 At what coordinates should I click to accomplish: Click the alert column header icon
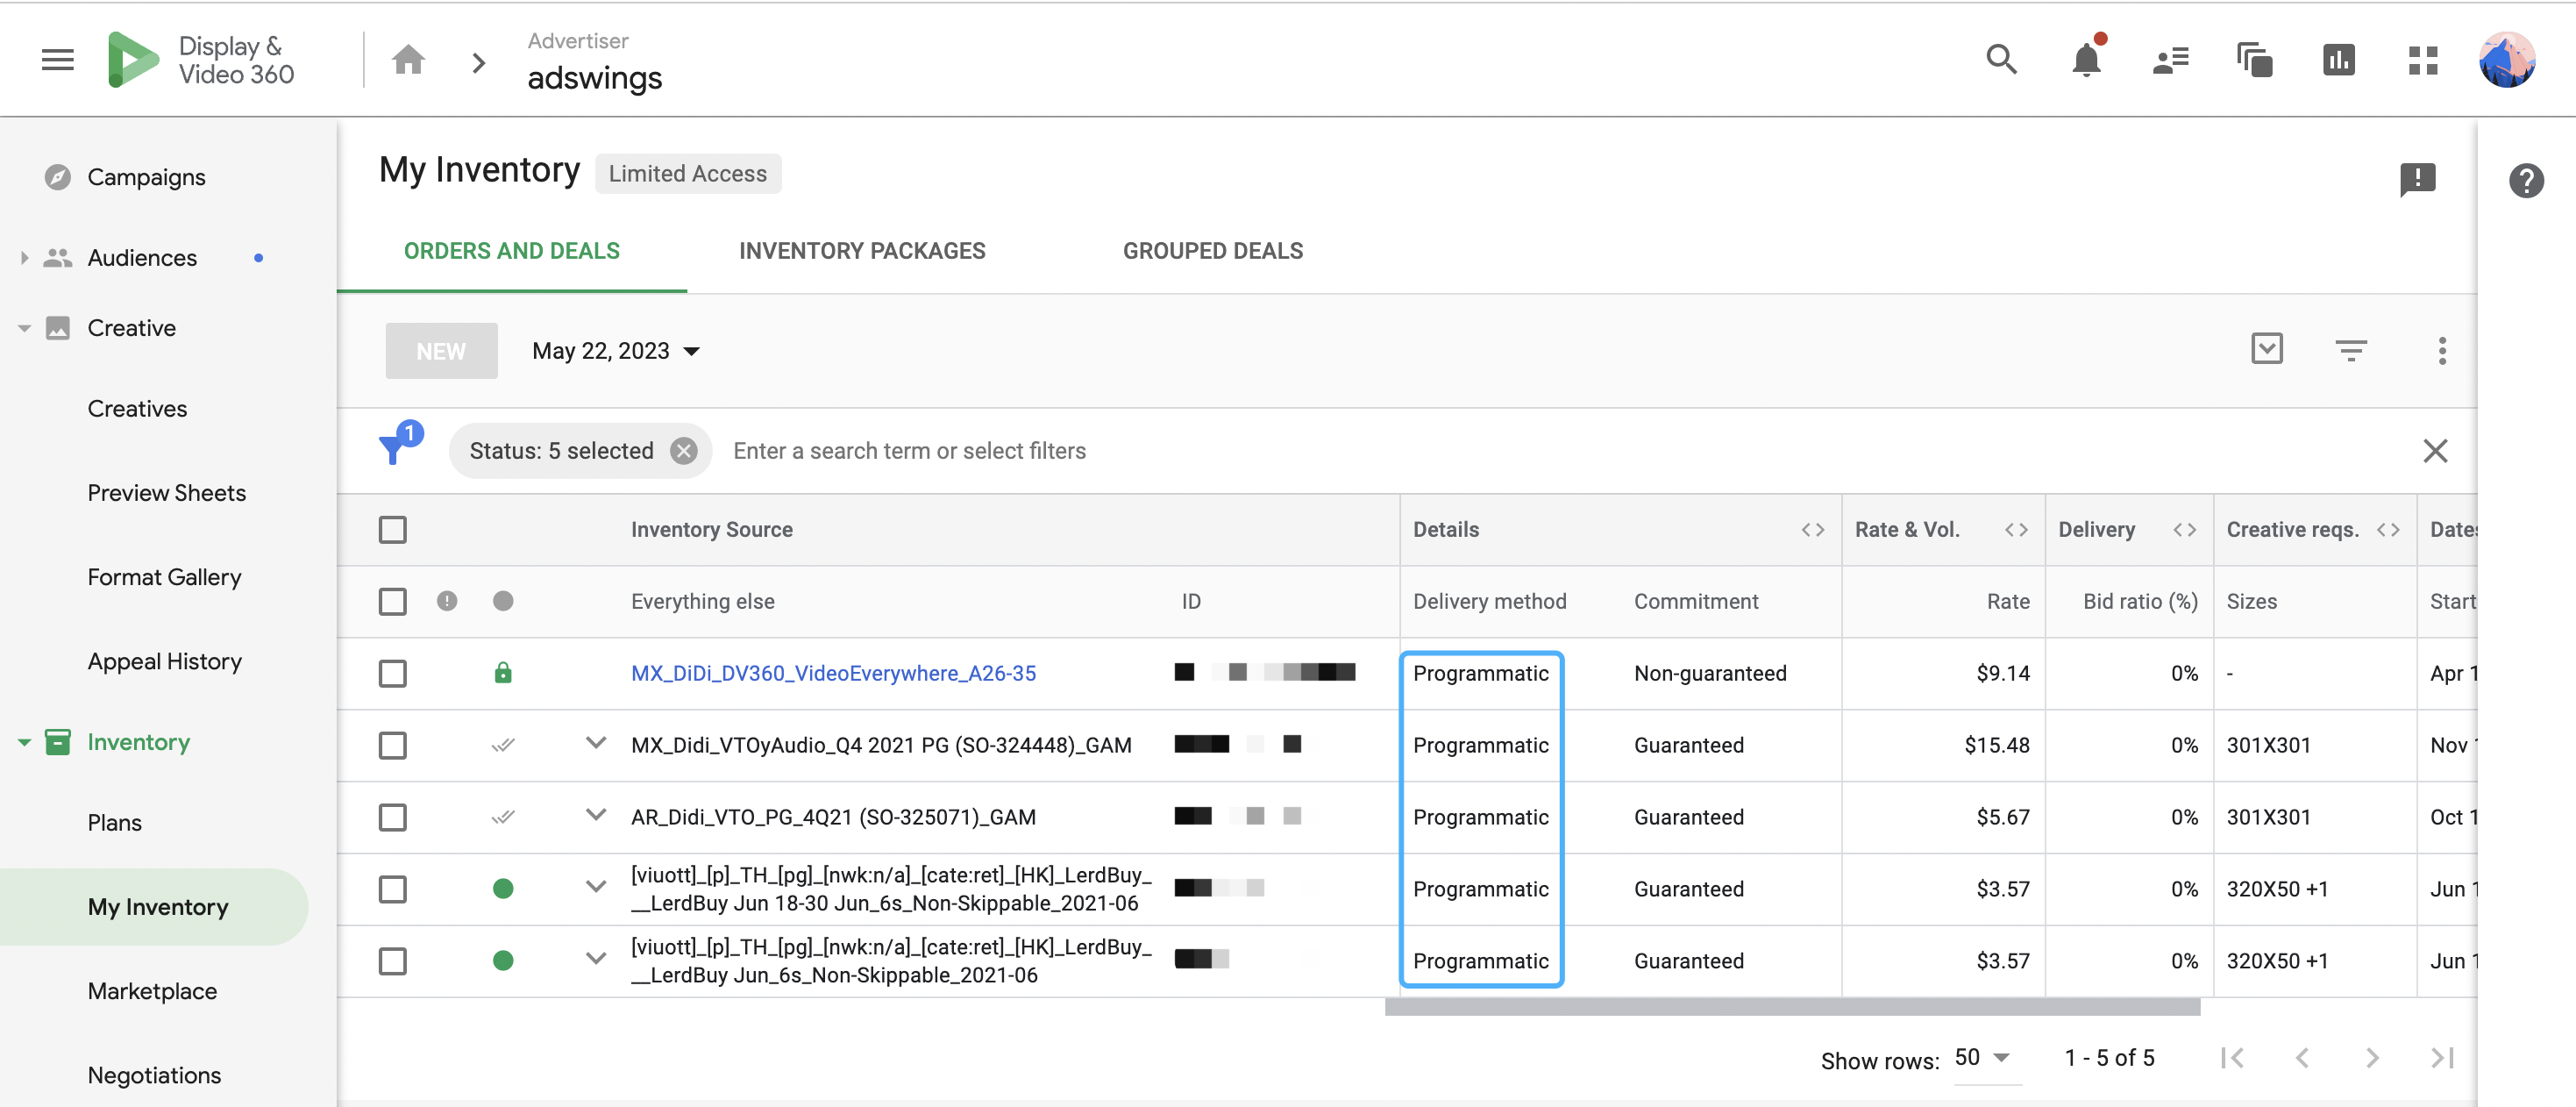coord(447,601)
